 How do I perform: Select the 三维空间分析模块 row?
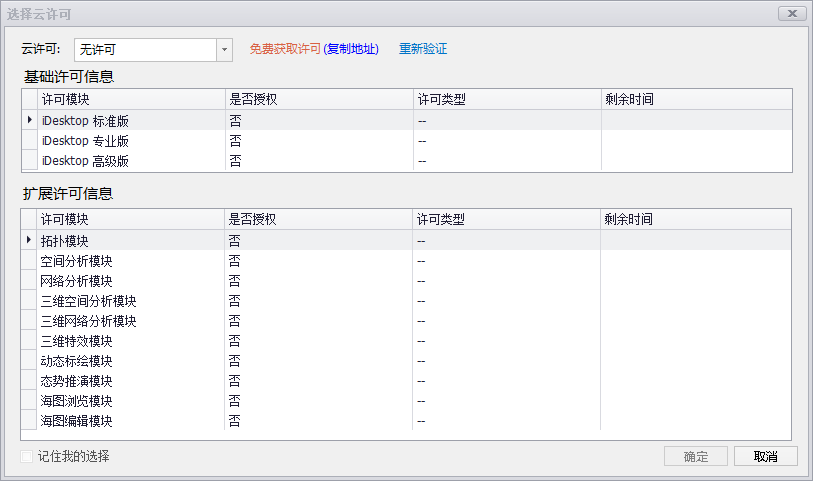click(406, 301)
